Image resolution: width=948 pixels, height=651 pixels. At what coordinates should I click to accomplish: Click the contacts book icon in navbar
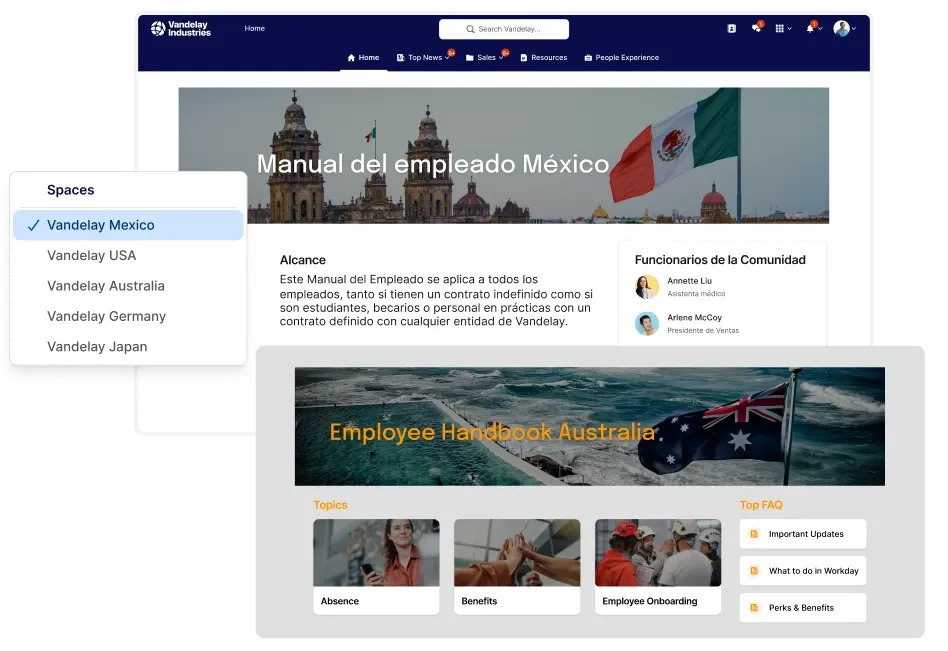[x=732, y=28]
